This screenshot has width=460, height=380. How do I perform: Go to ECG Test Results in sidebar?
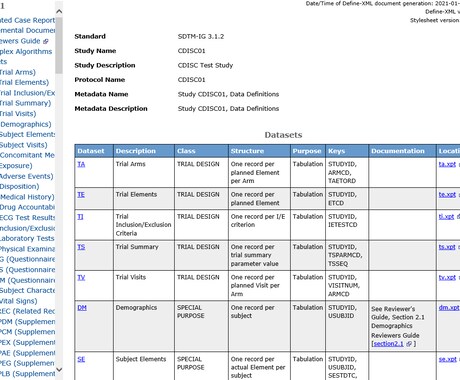(x=27, y=218)
